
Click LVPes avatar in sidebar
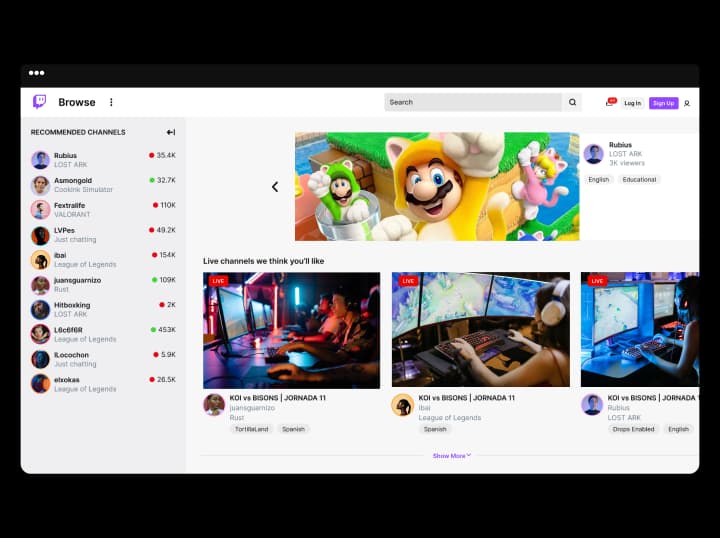[x=40, y=235]
